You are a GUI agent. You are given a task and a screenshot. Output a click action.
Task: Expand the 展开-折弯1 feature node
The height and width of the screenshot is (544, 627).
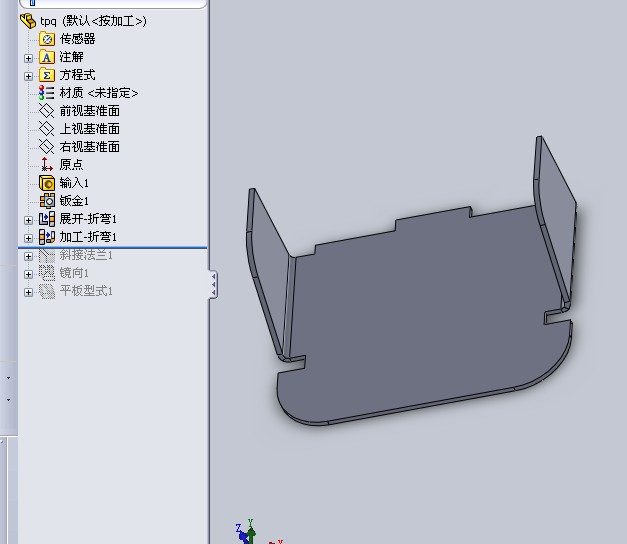(28, 220)
